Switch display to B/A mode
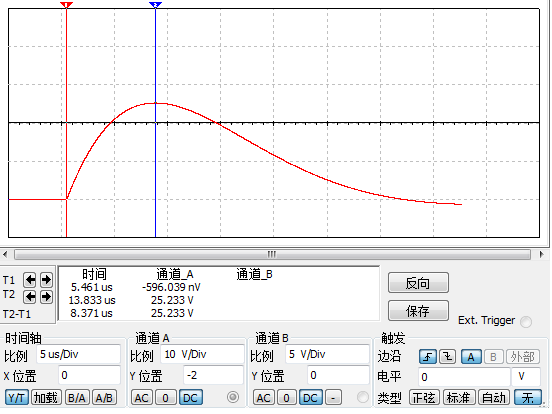 [x=77, y=398]
